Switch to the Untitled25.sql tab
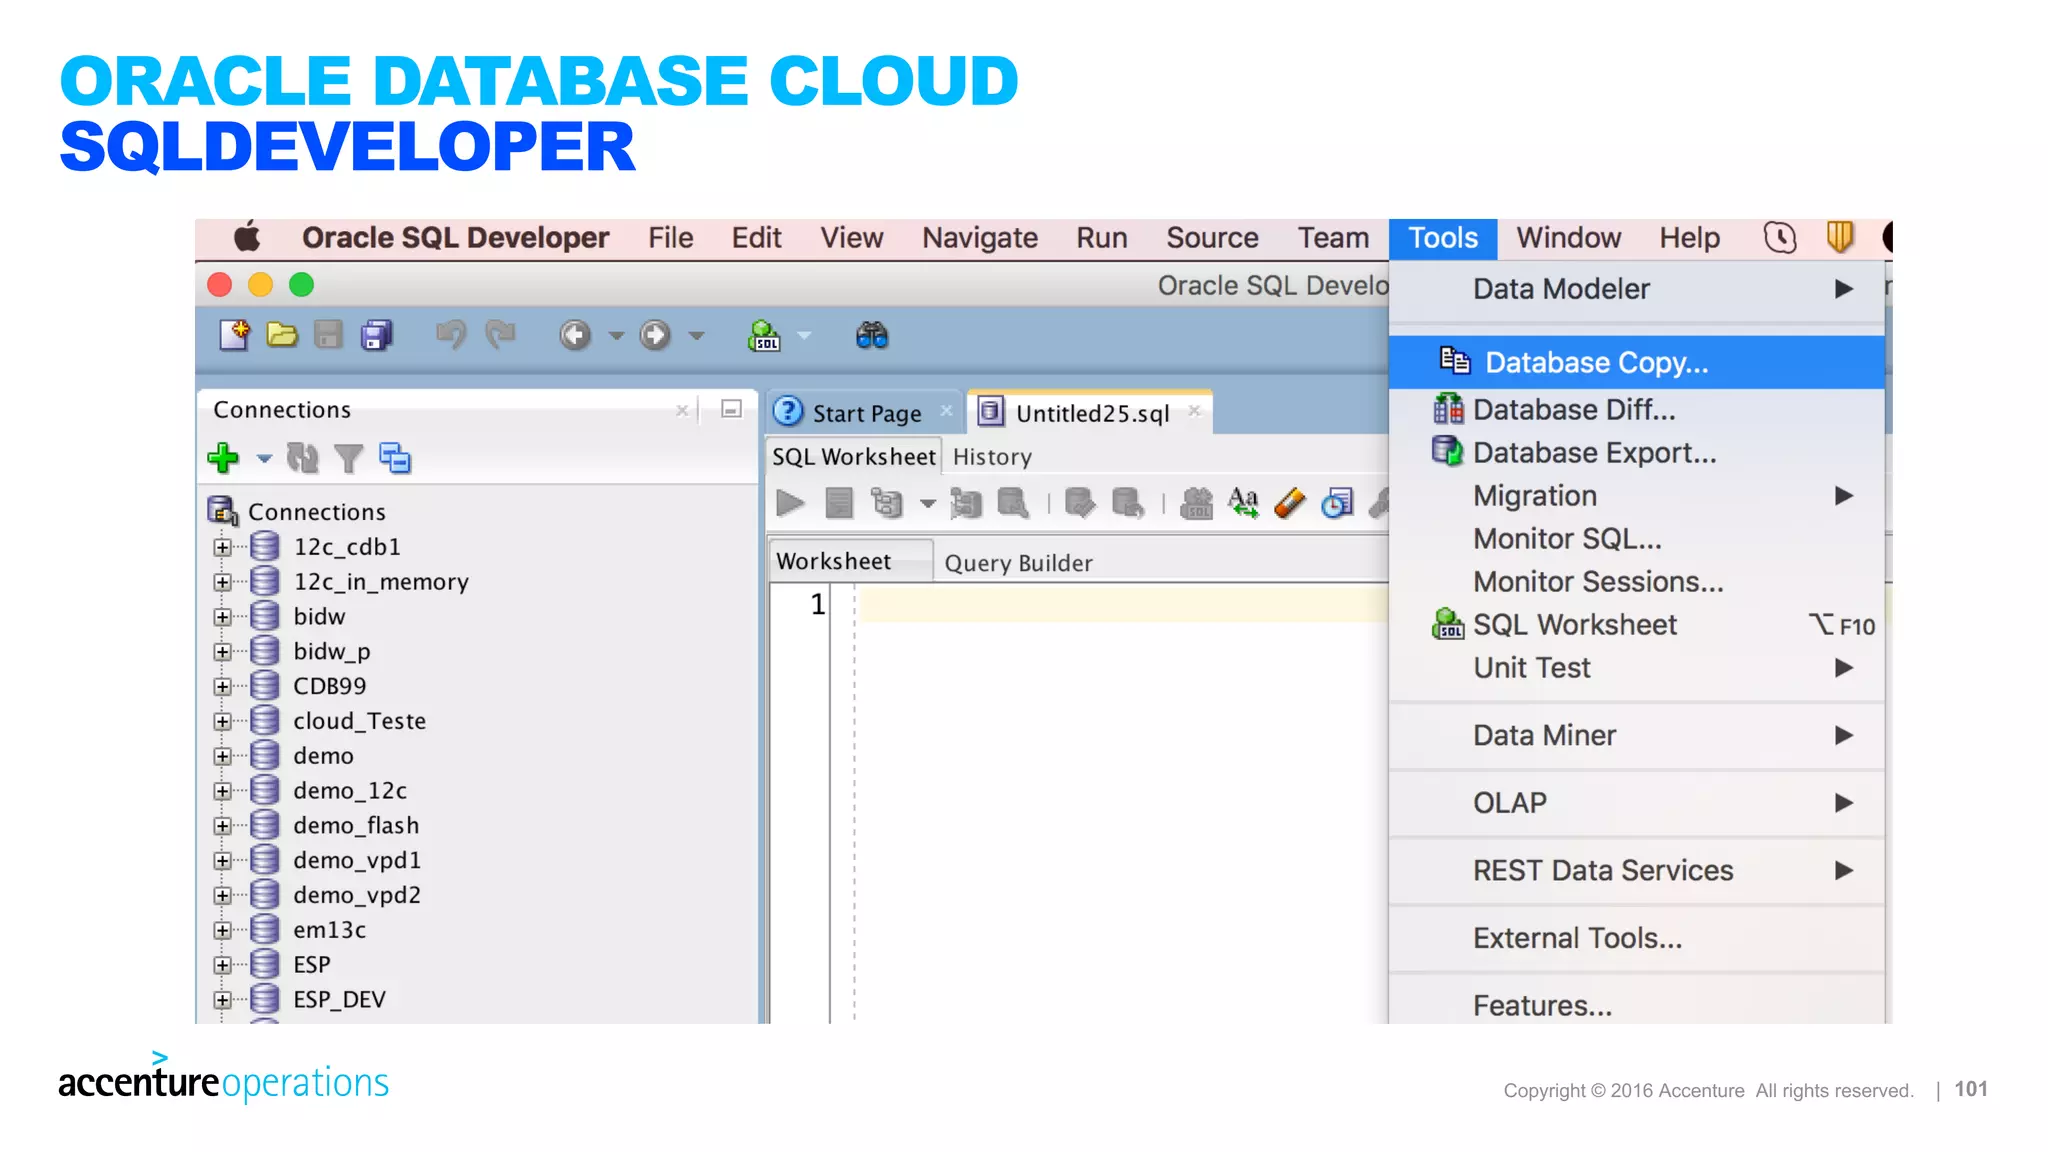Image resolution: width=2048 pixels, height=1152 pixels. 1091,413
